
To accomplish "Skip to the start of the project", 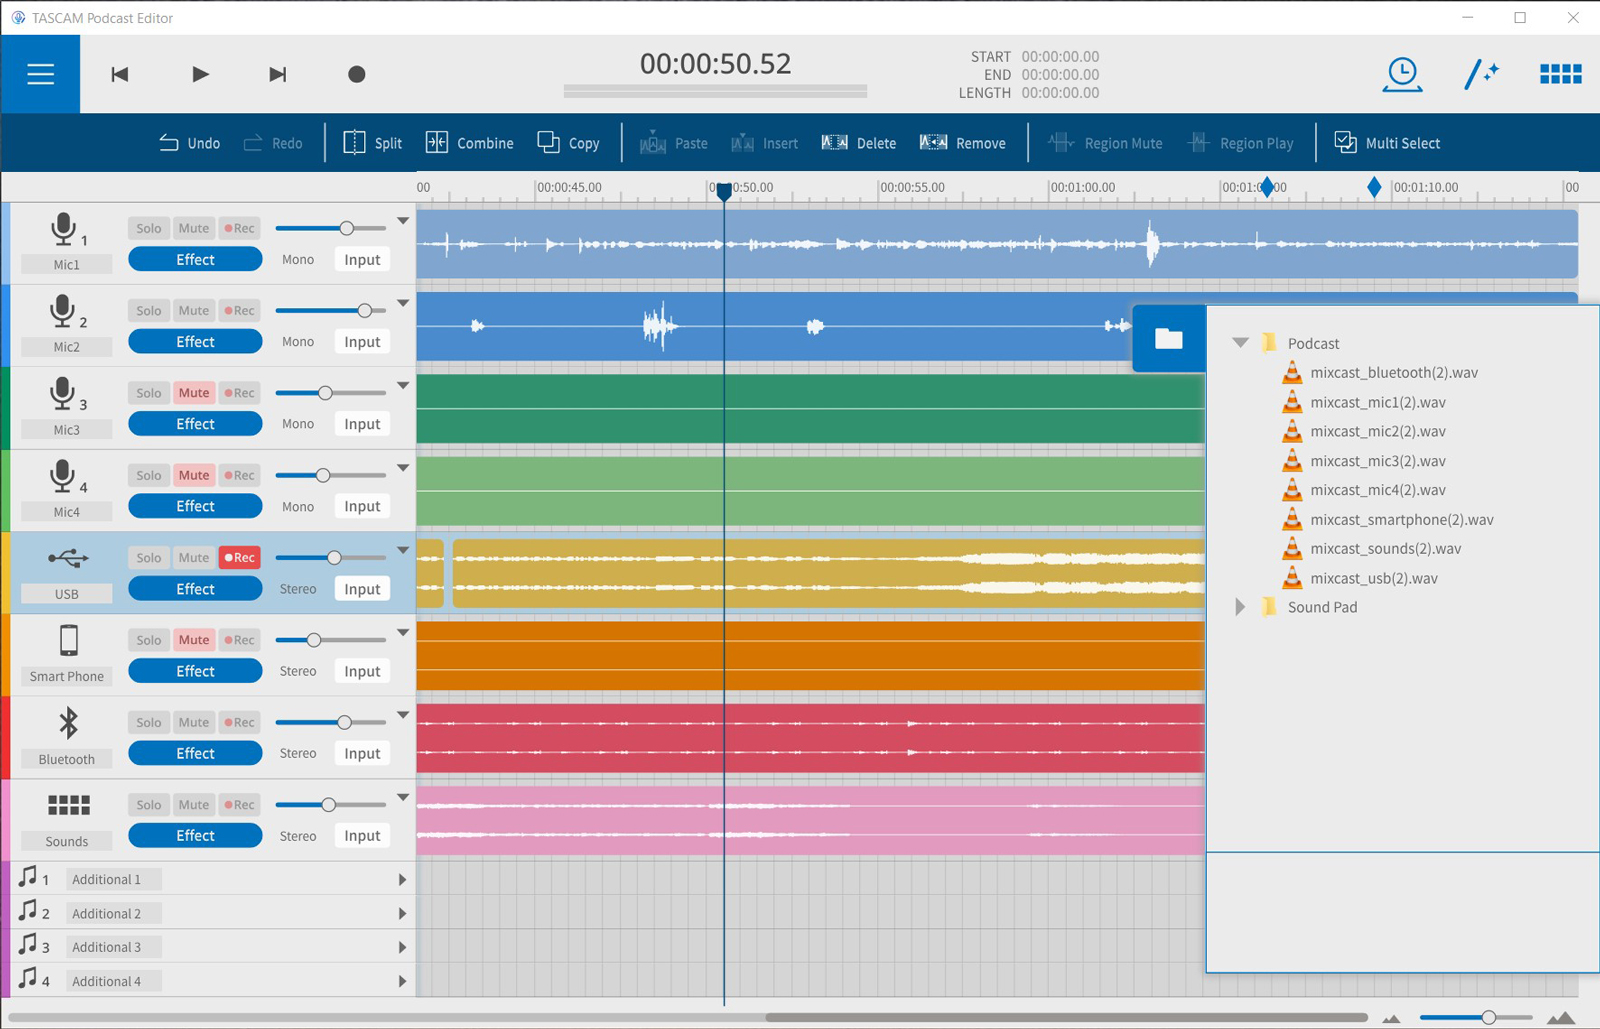I will (120, 74).
